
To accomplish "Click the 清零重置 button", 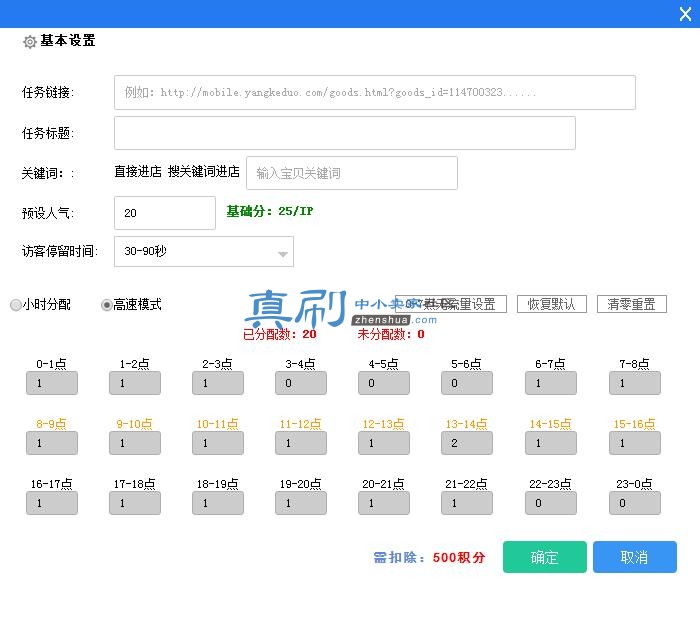I will point(632,304).
